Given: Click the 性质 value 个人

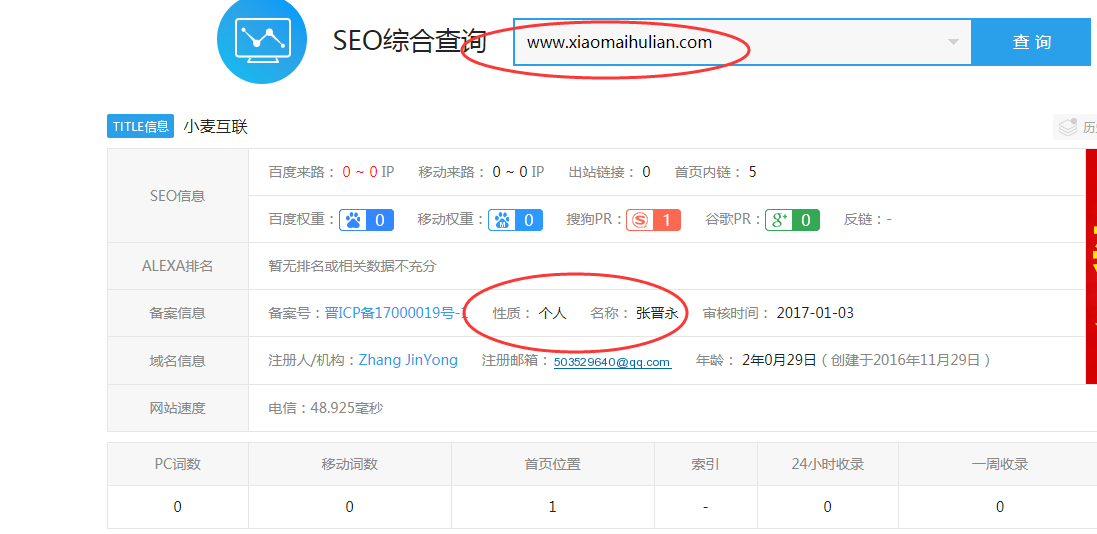Looking at the screenshot, I should pos(552,313).
